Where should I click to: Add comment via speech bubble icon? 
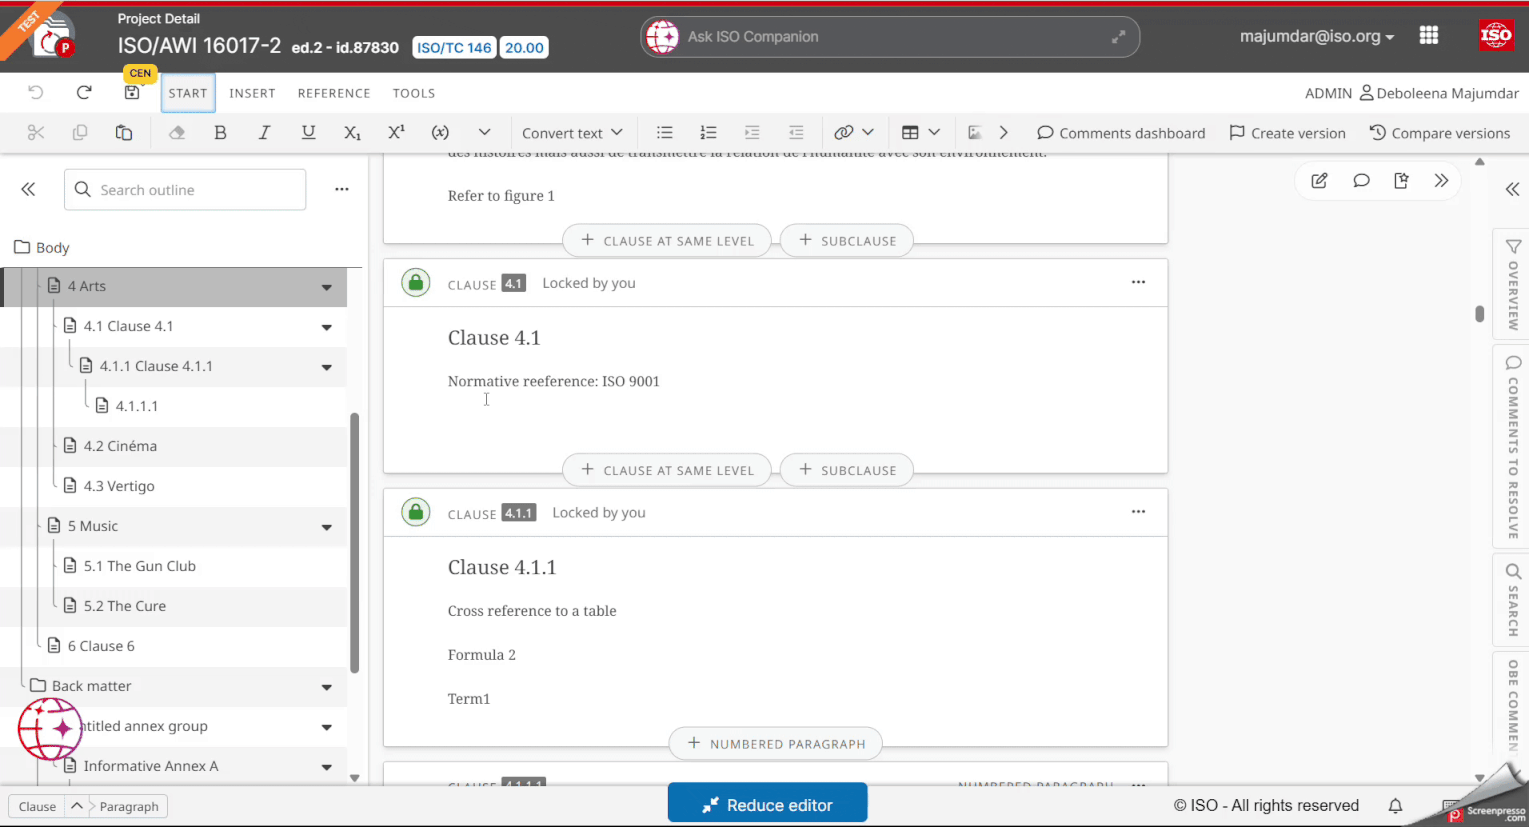click(x=1361, y=181)
